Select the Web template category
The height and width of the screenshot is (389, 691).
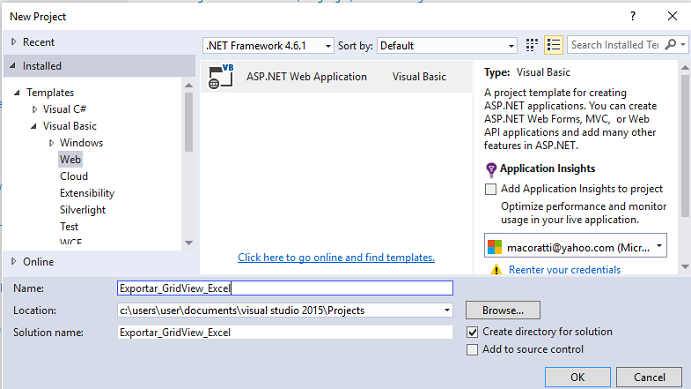pos(71,159)
